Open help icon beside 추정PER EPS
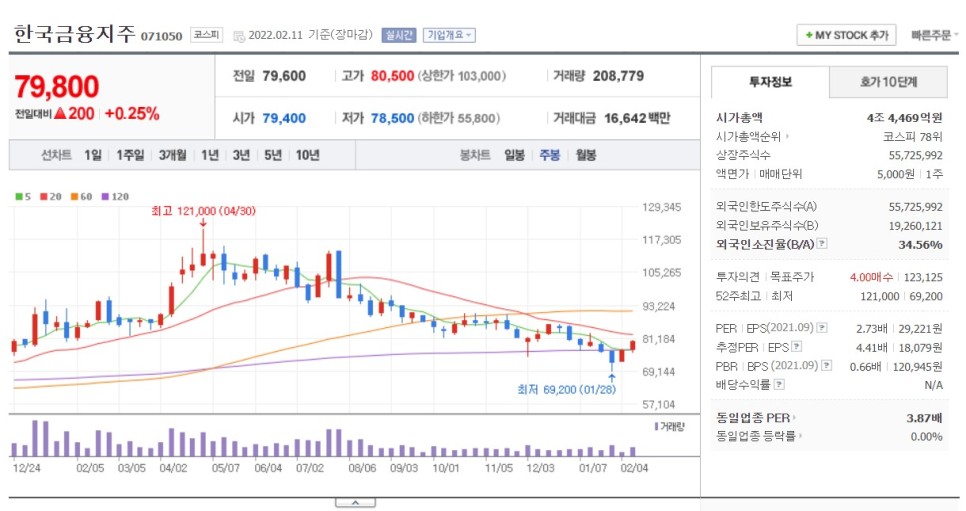Image resolution: width=966 pixels, height=511 pixels. [x=797, y=347]
